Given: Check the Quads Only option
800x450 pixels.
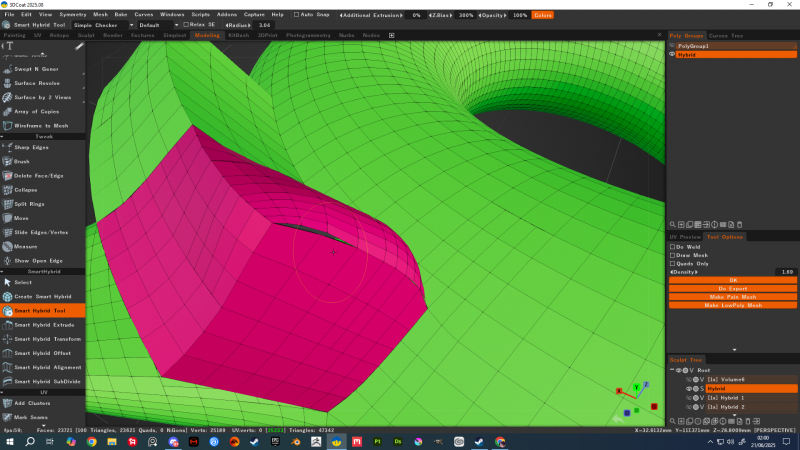Looking at the screenshot, I should 672,264.
